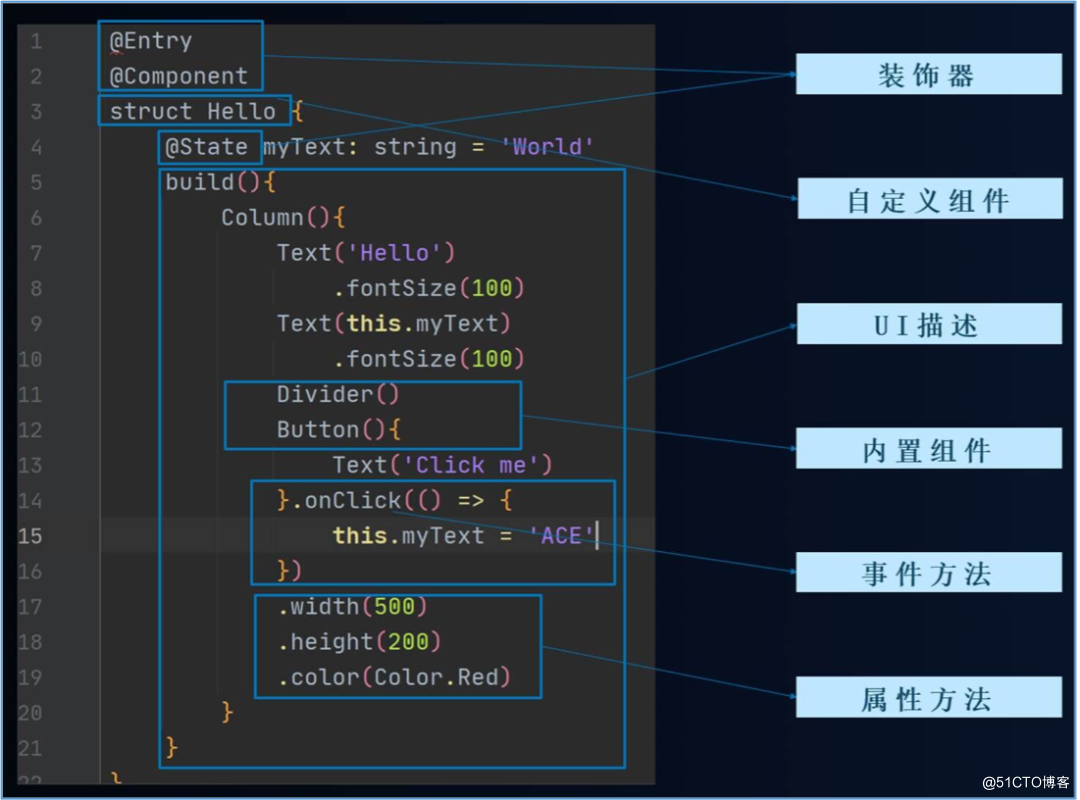Click the @Component decorator text
Viewport: 1080px width, 800px height.
click(178, 76)
